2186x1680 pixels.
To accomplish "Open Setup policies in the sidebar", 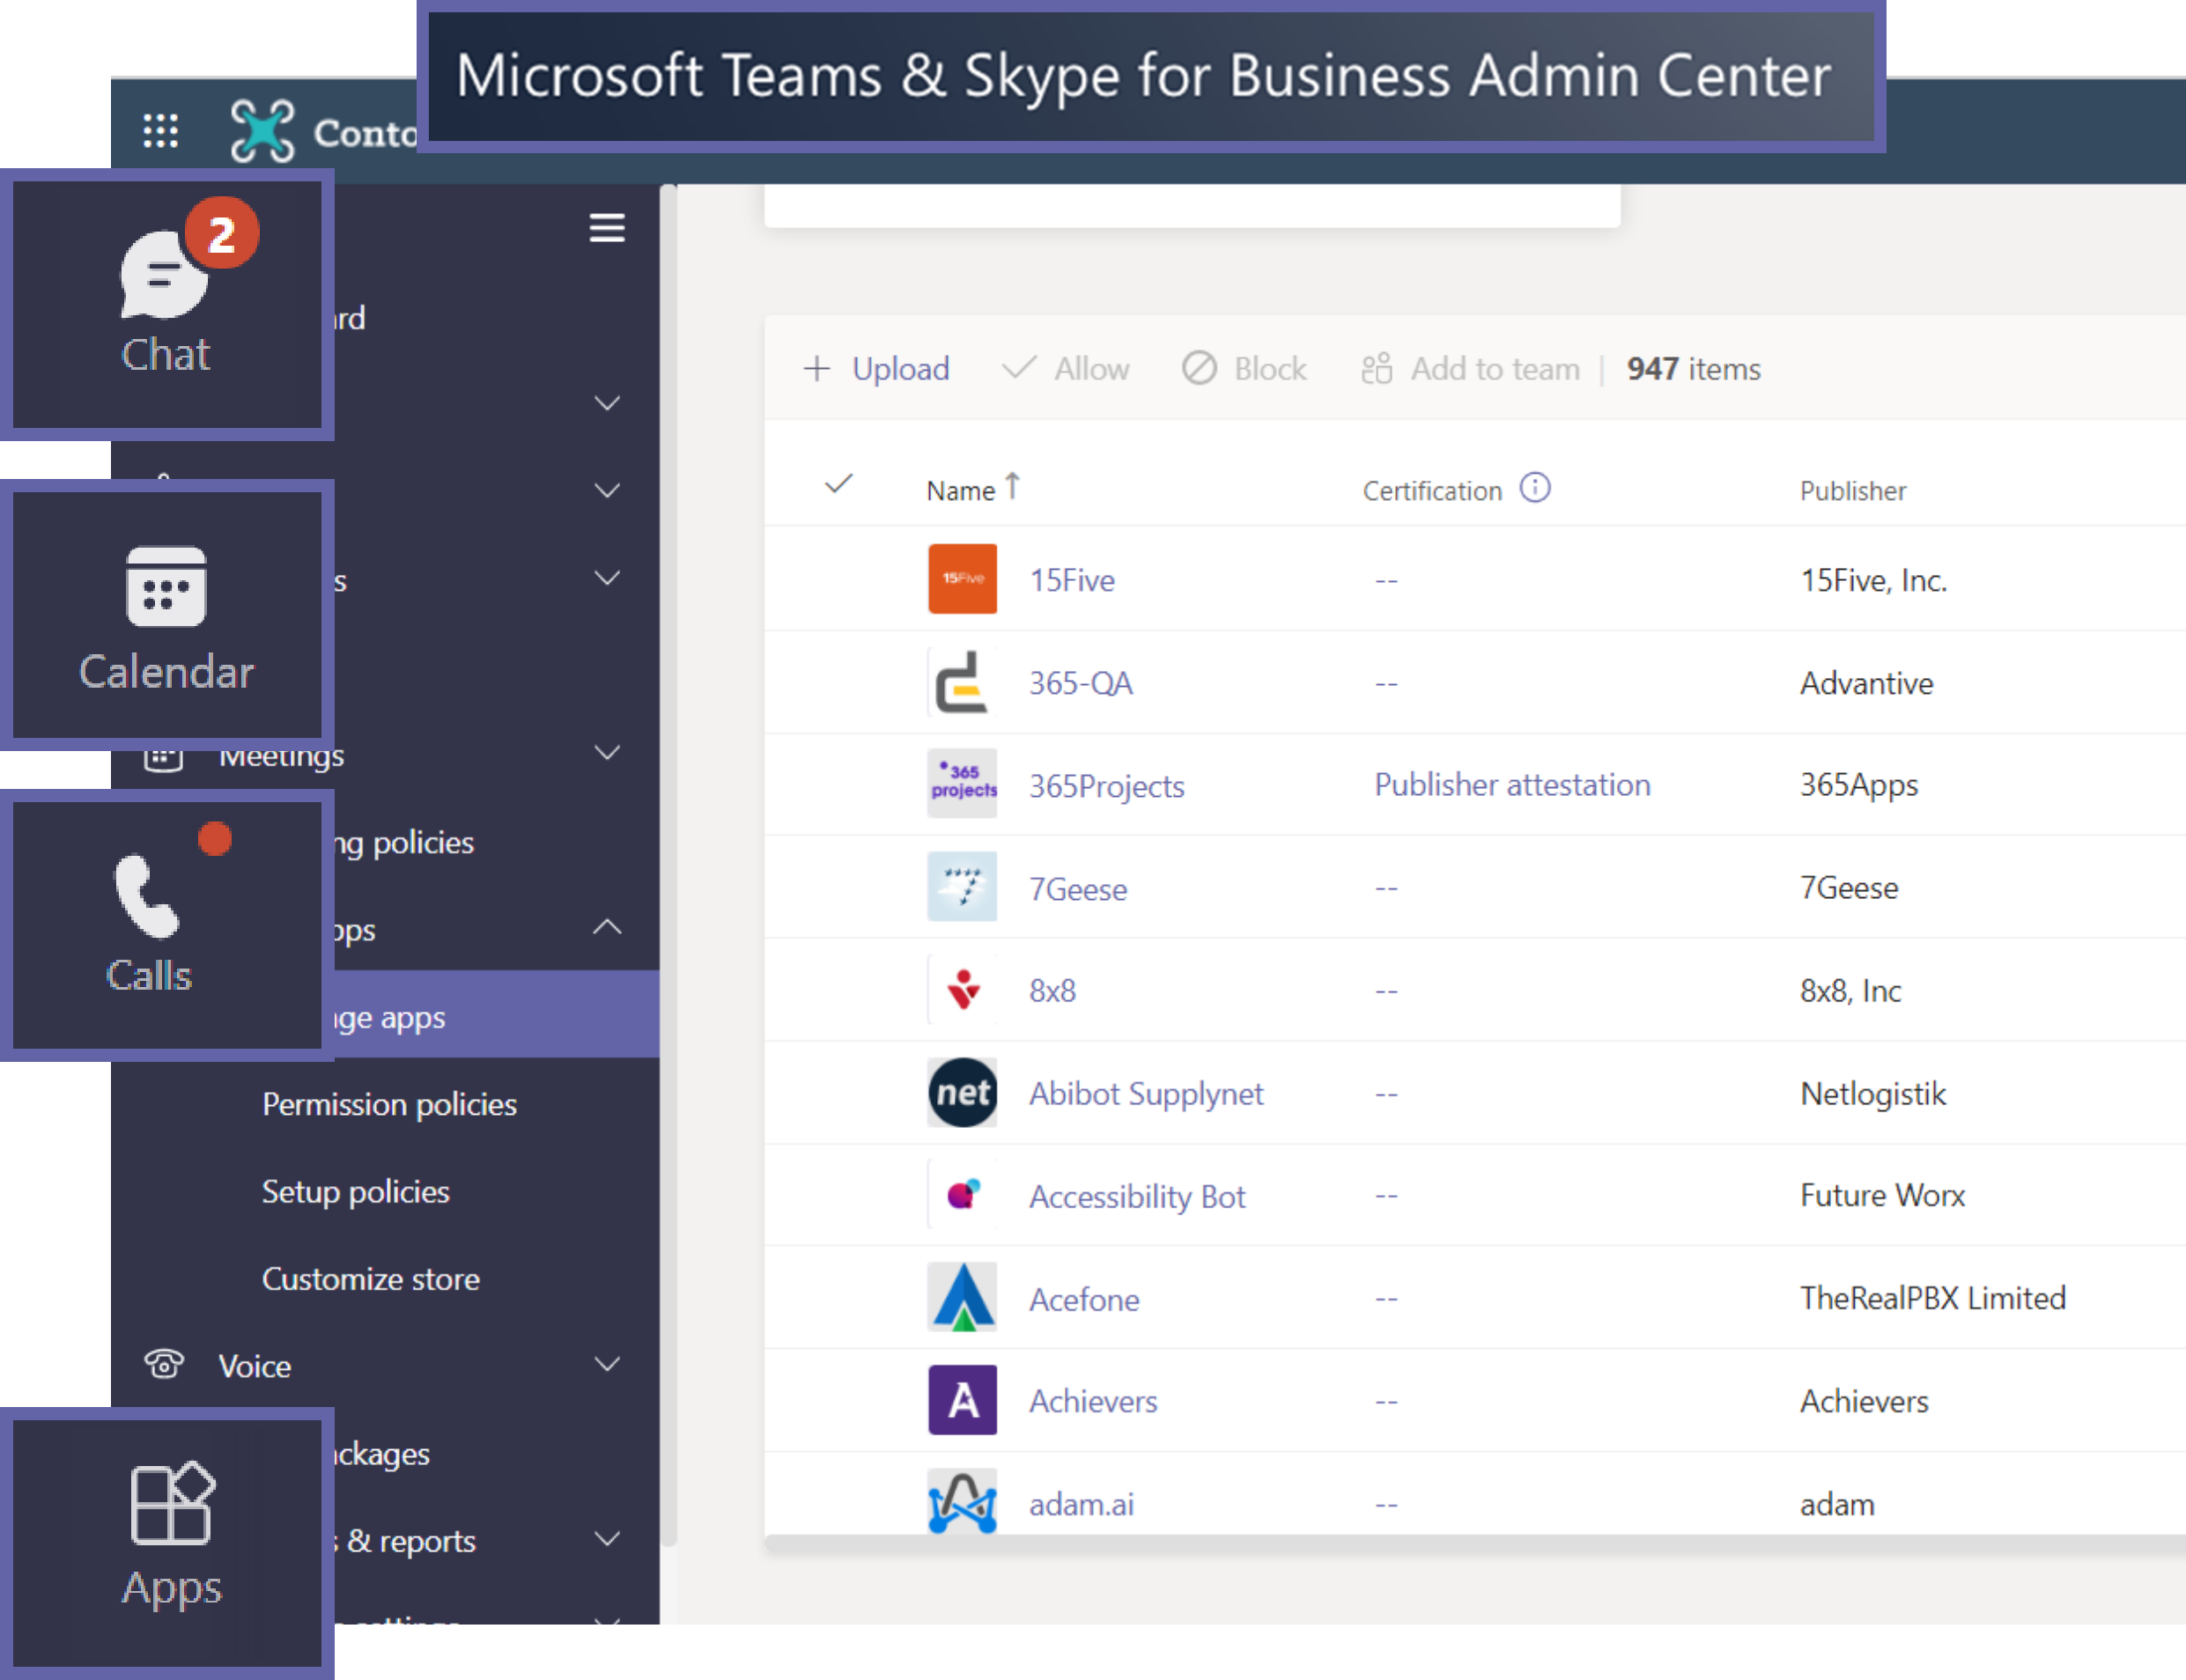I will (x=355, y=1191).
